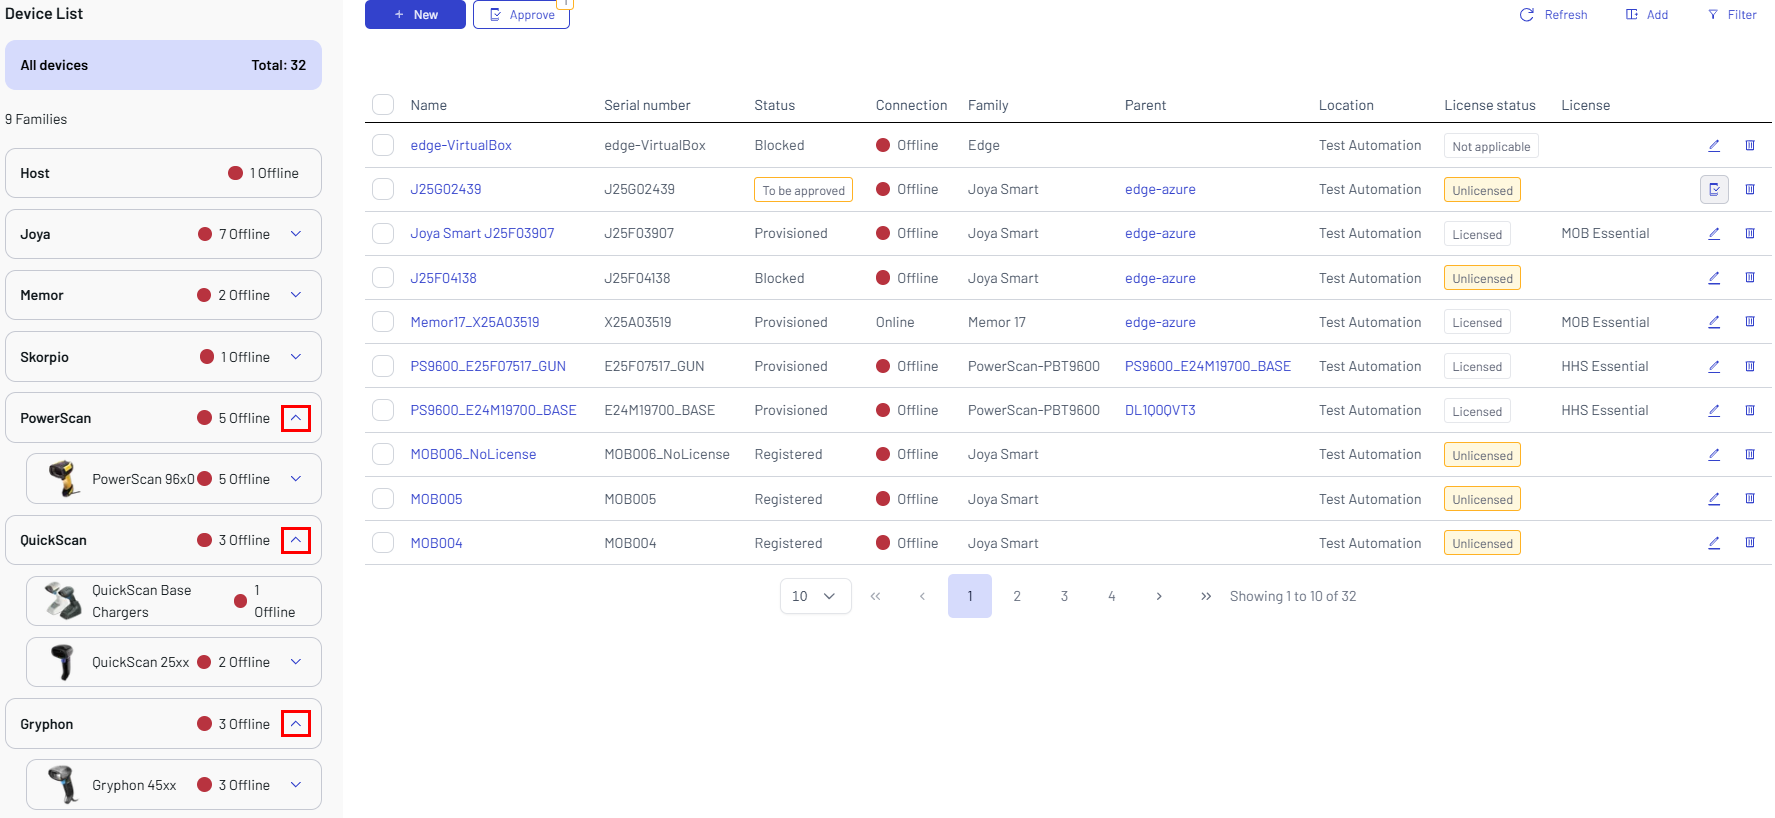Select the Host family
This screenshot has height=818, width=1775.
point(163,173)
